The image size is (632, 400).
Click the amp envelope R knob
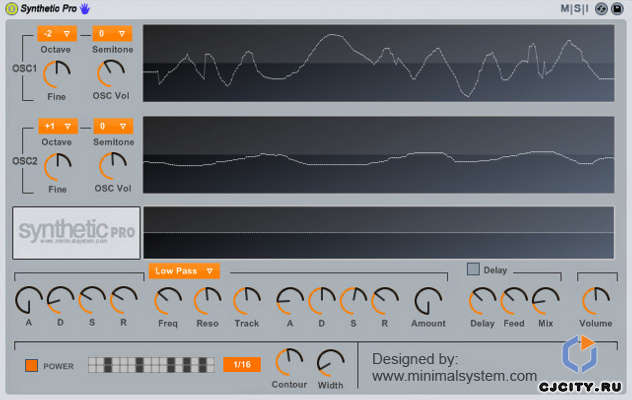coord(124,300)
